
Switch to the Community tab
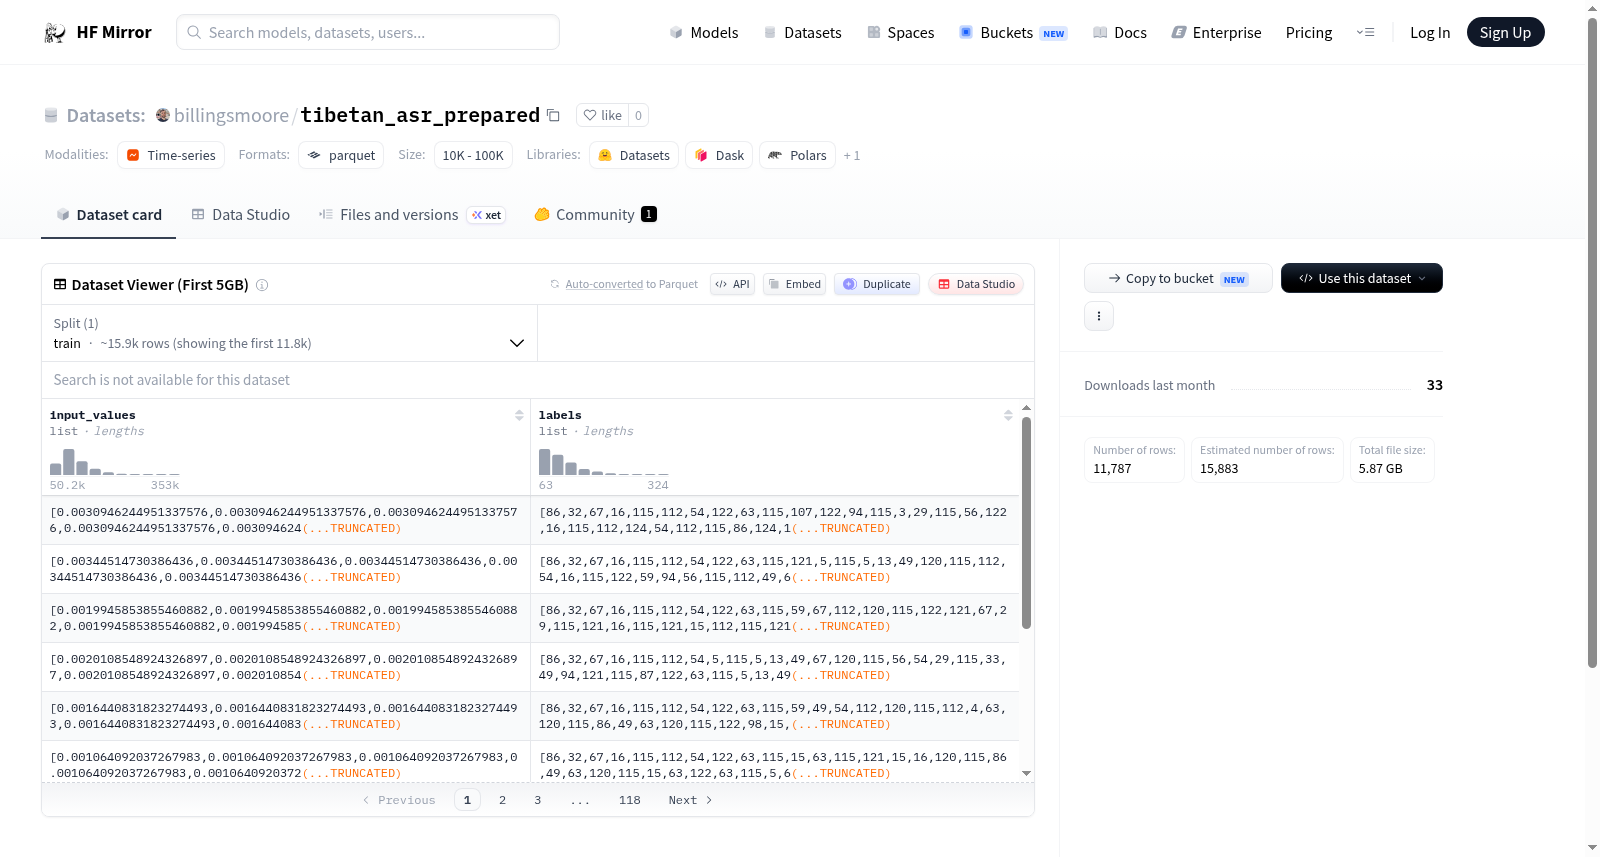coord(595,214)
